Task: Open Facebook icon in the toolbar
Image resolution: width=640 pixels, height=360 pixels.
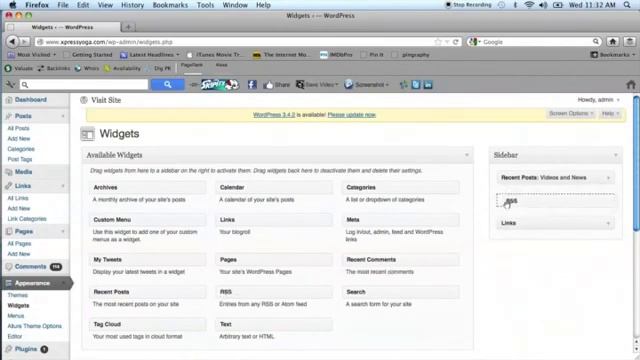Action: click(x=252, y=84)
